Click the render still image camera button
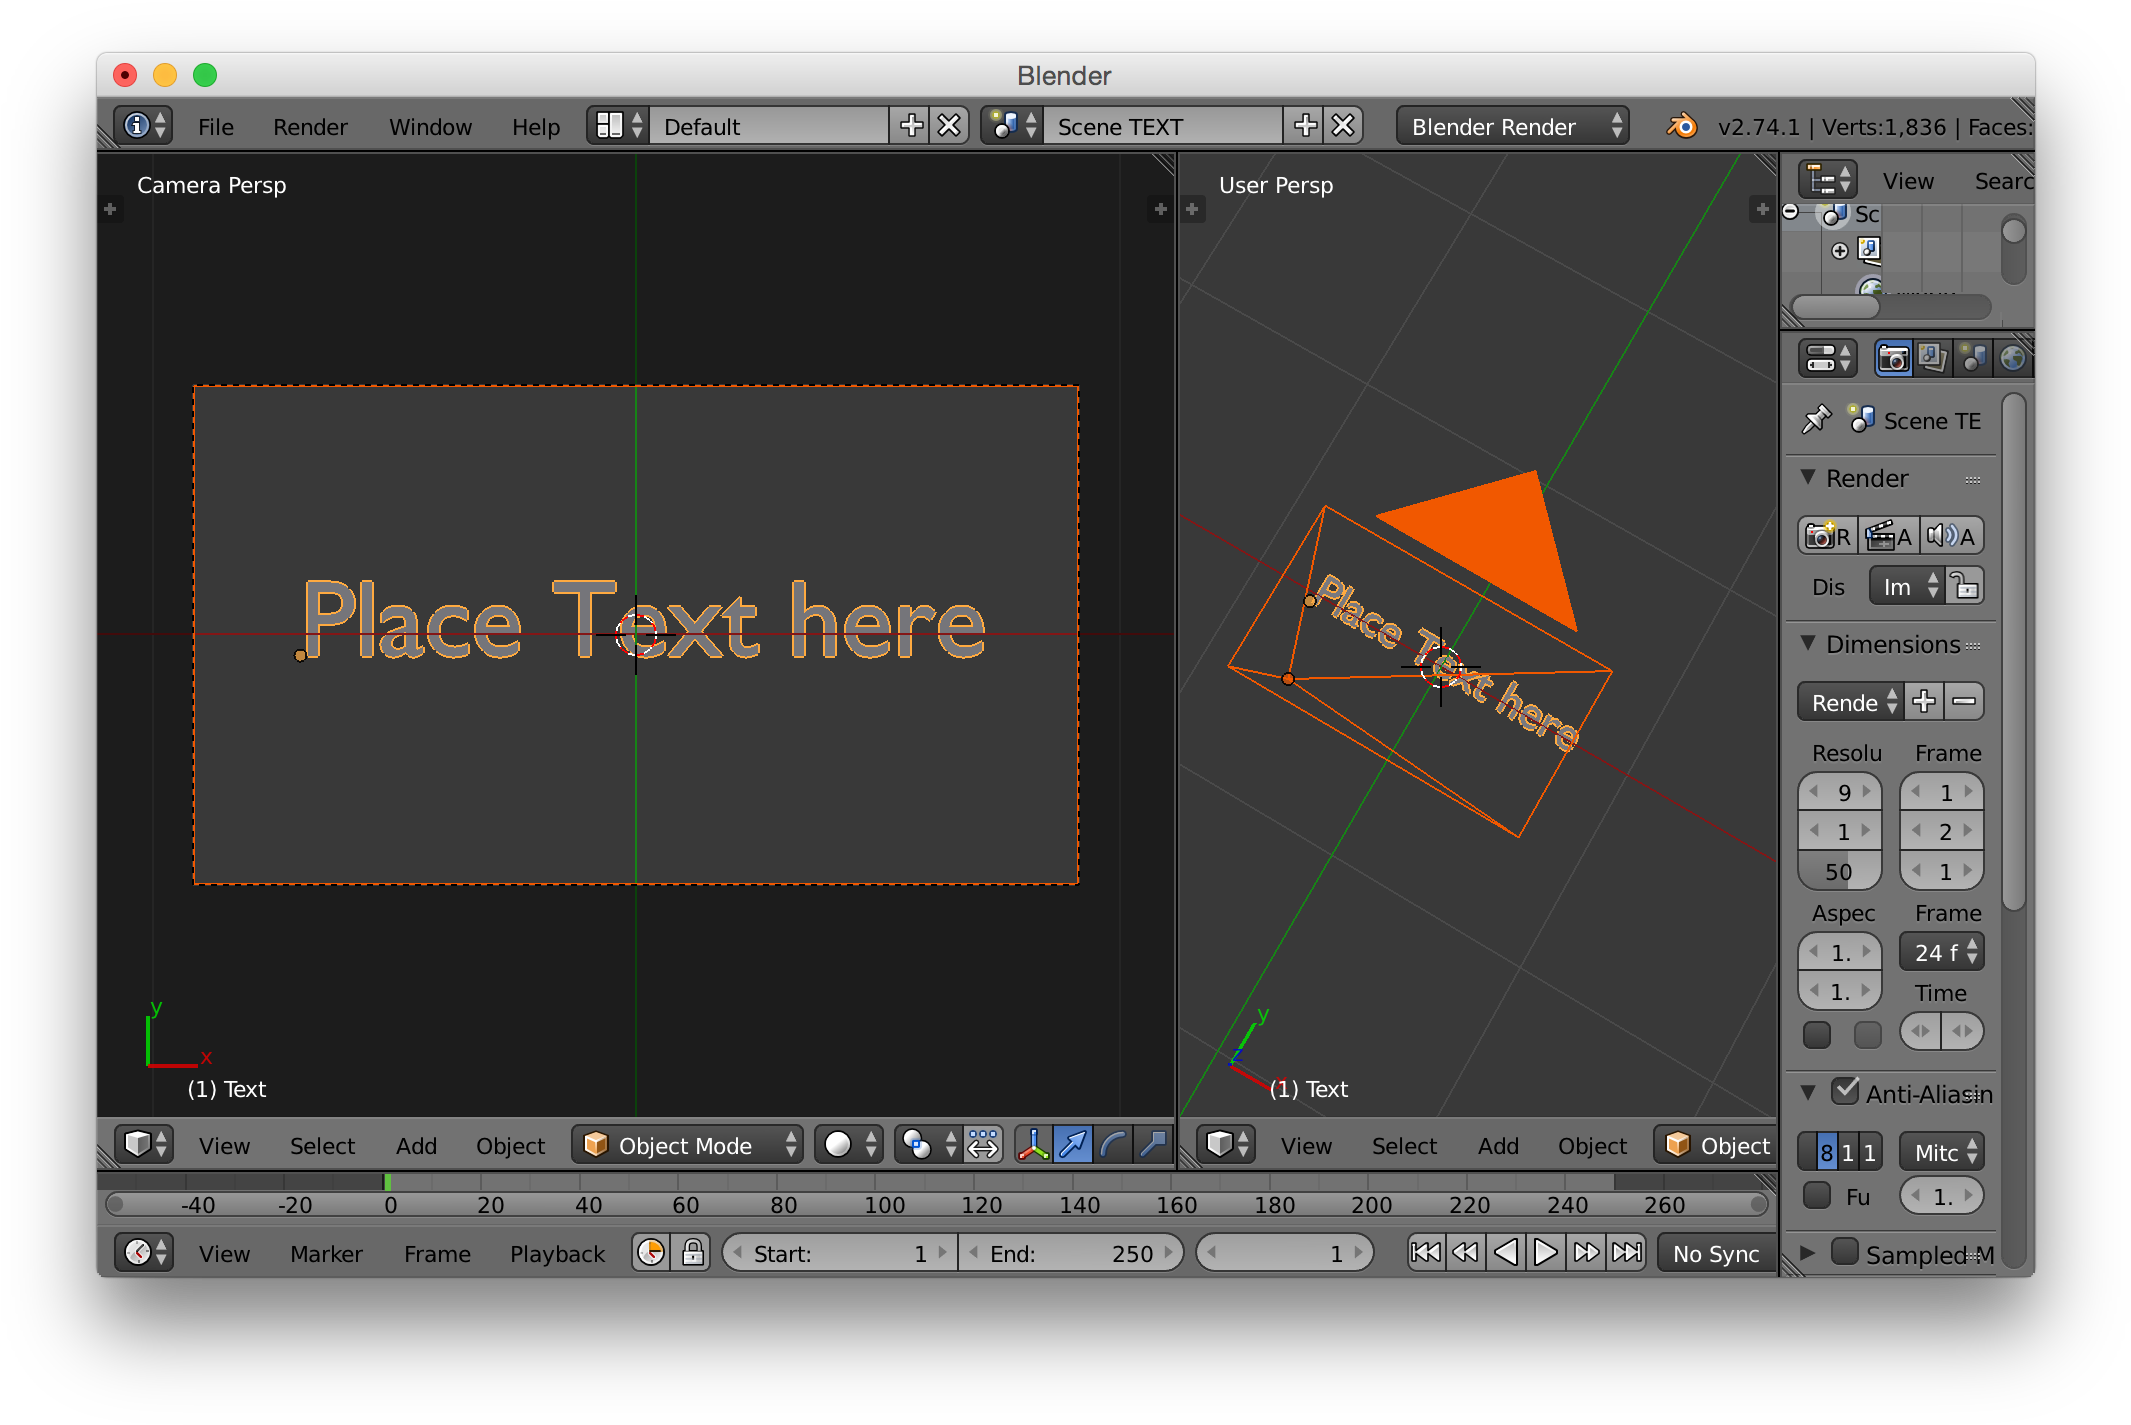The image size is (2131, 1425). click(1828, 536)
